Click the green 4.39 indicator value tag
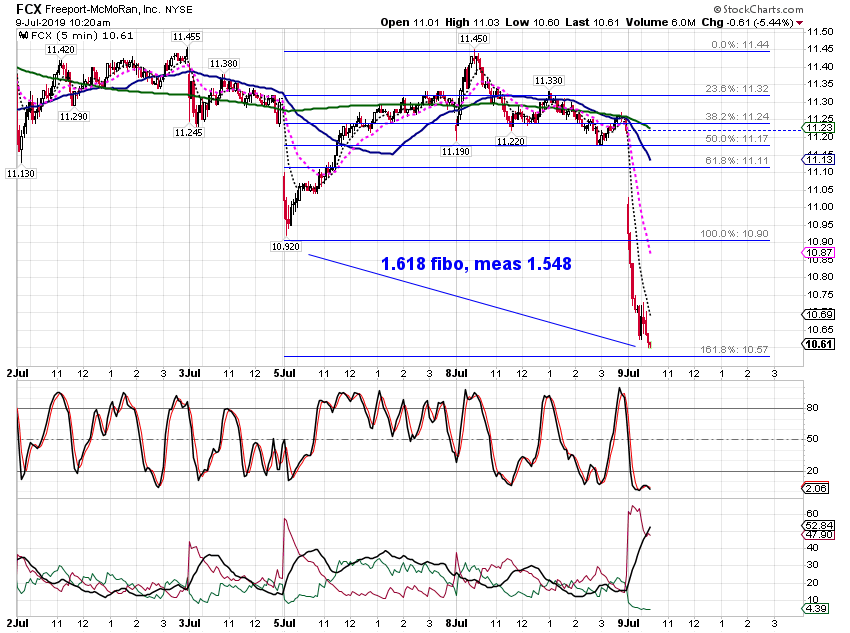Viewport: 850px width, 633px height. pos(816,609)
